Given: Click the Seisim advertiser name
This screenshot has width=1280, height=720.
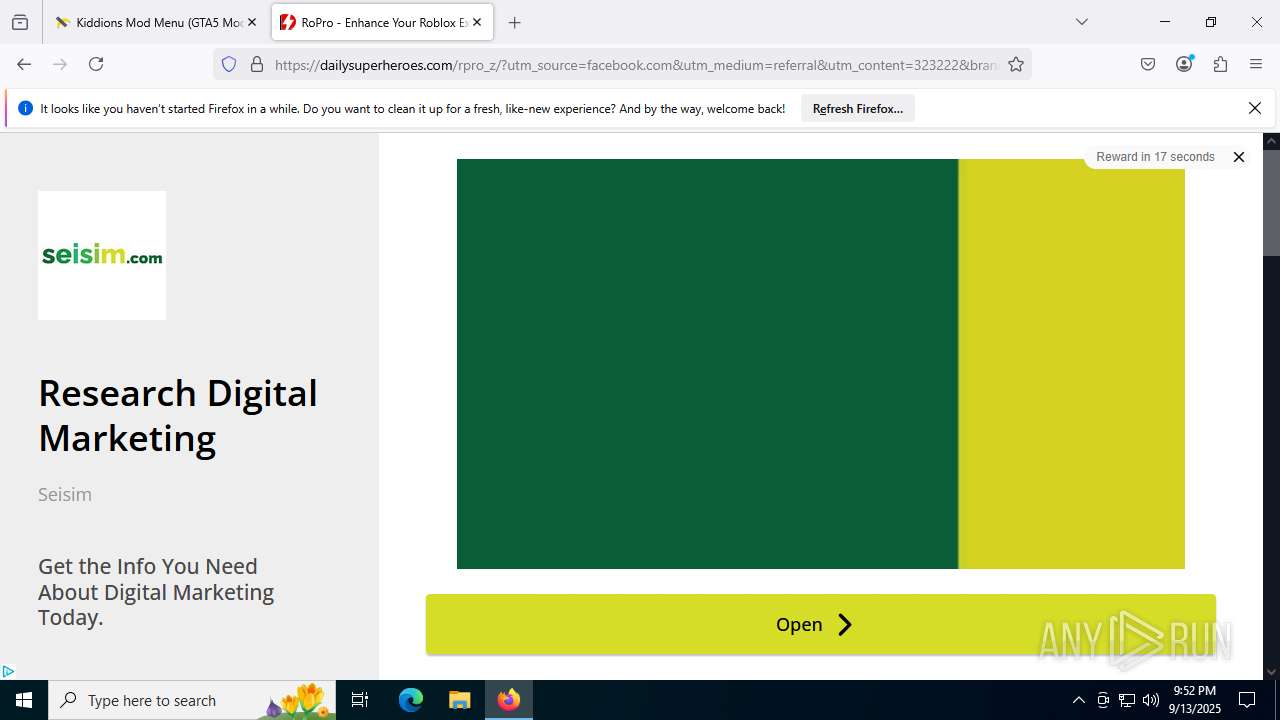Looking at the screenshot, I should pos(65,494).
